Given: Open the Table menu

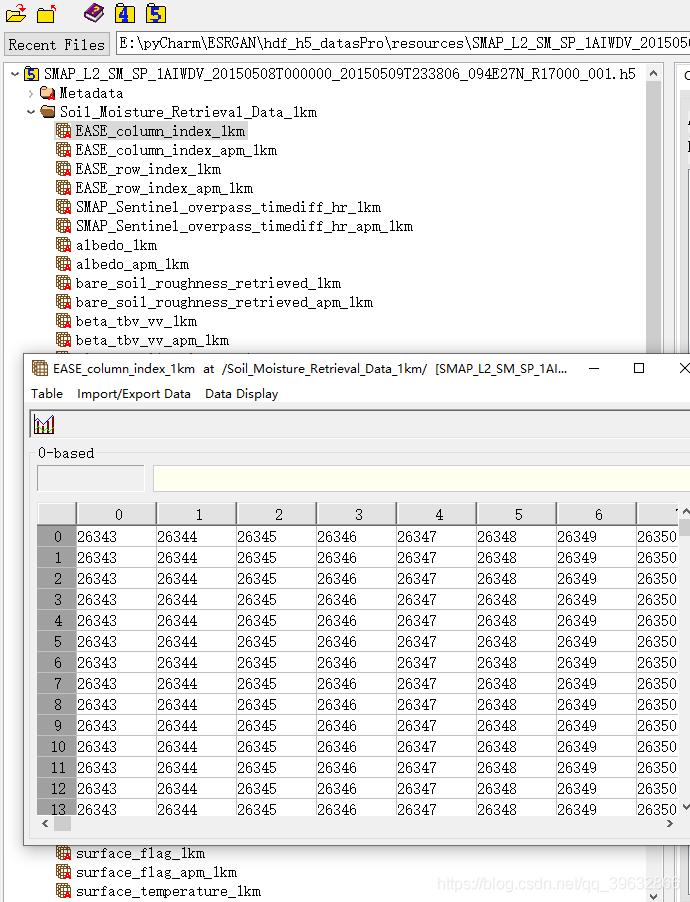Looking at the screenshot, I should pyautogui.click(x=47, y=394).
